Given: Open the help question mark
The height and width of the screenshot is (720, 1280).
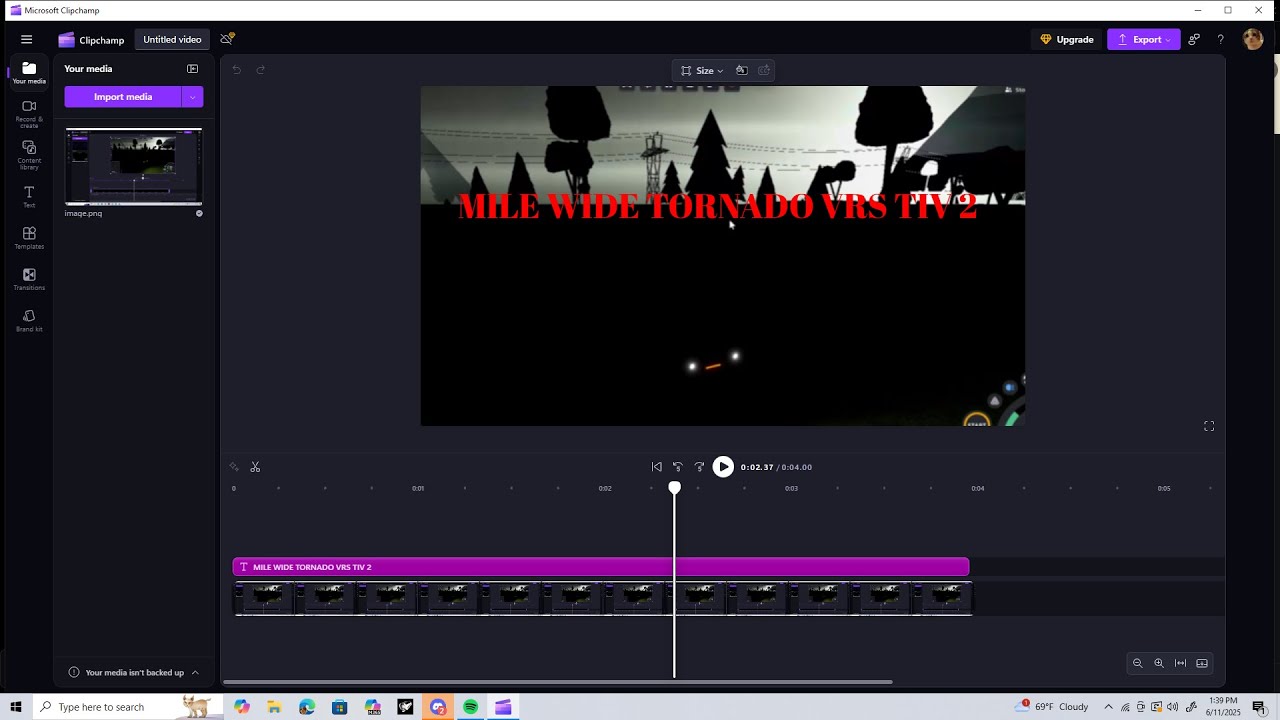Looking at the screenshot, I should tap(1220, 40).
